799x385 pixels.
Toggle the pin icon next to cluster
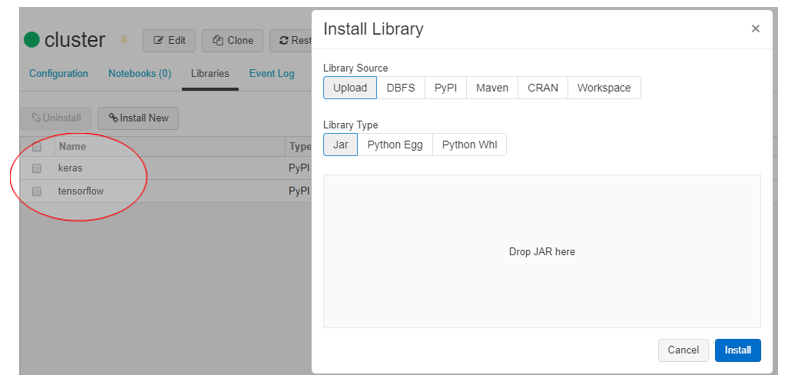[x=124, y=40]
